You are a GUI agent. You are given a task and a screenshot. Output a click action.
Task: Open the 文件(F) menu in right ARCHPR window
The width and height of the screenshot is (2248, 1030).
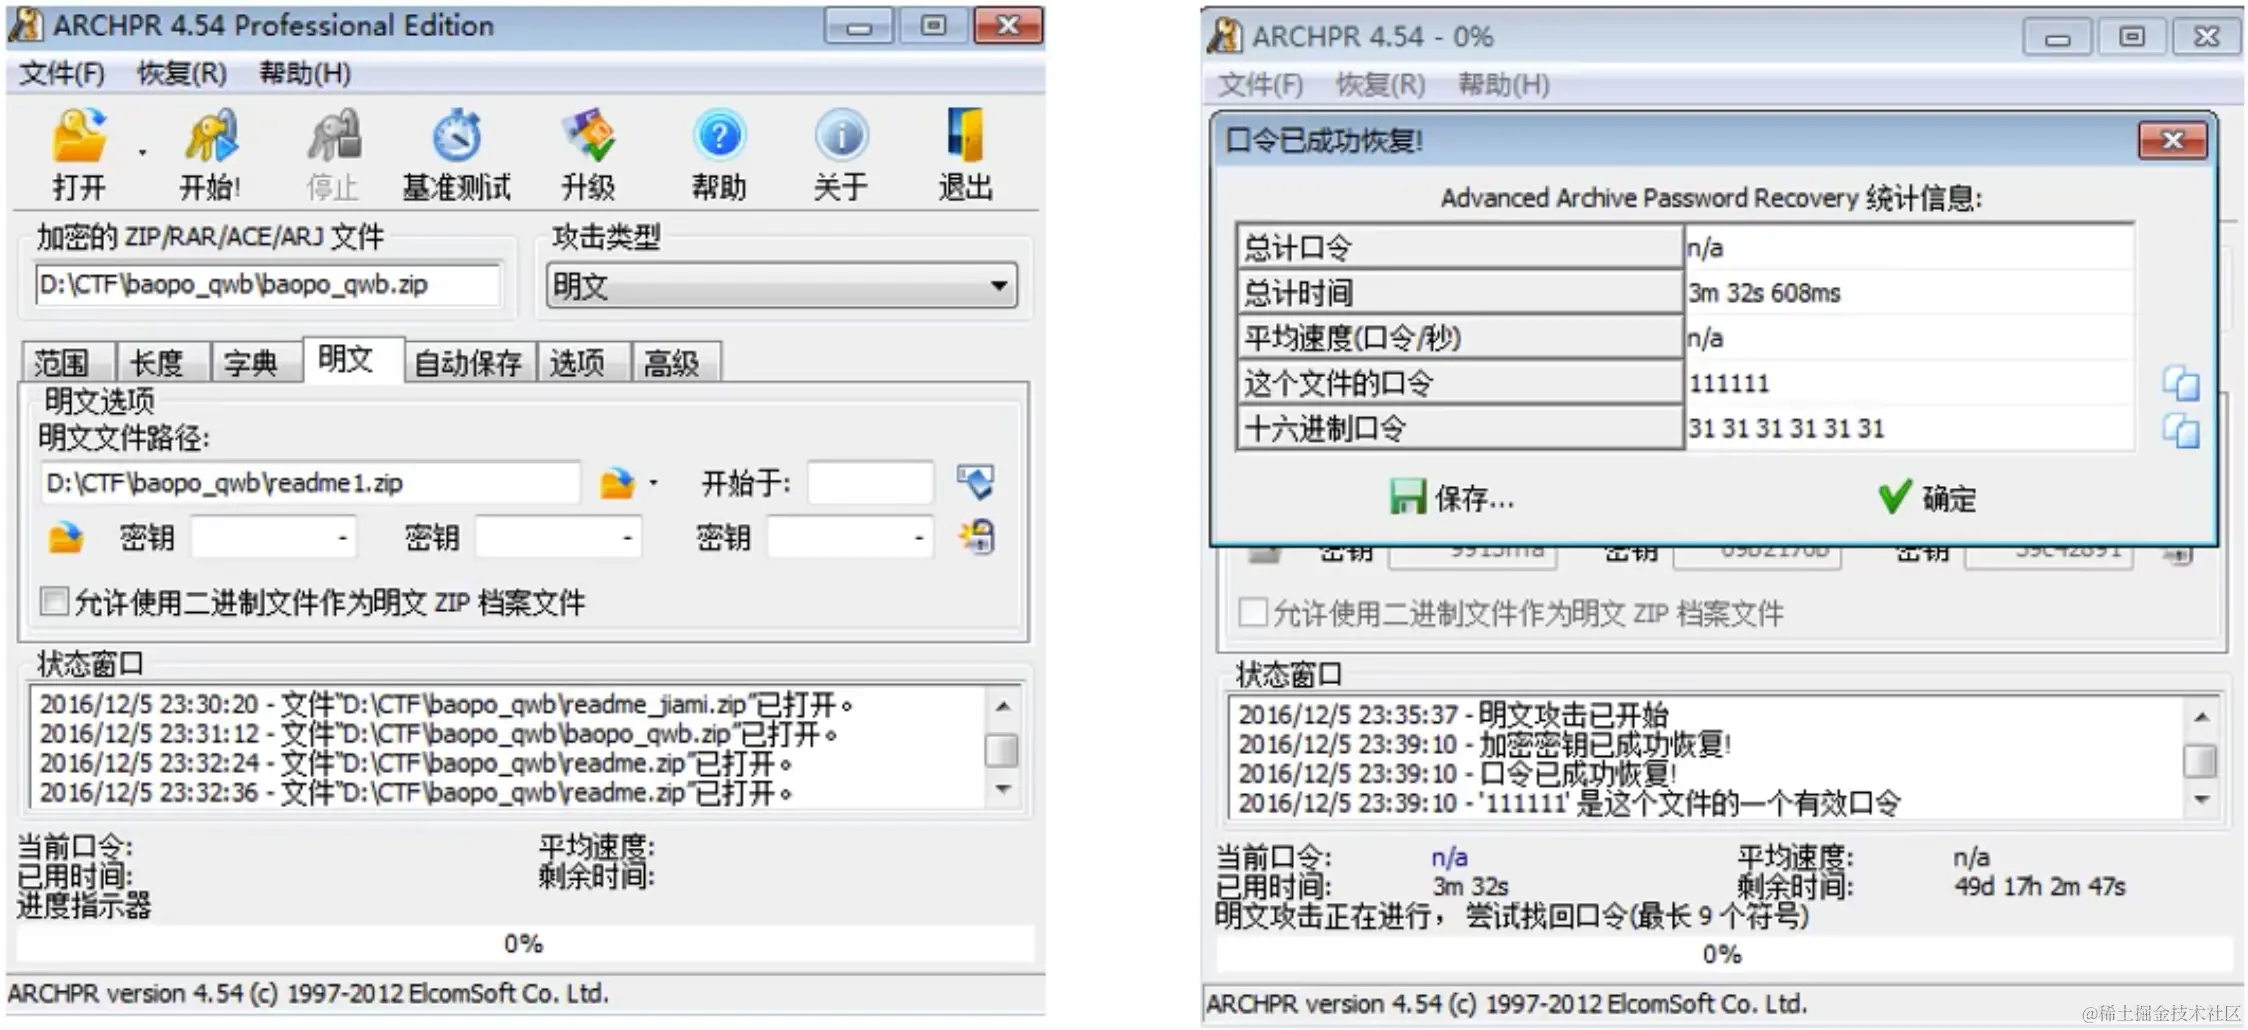click(x=1260, y=85)
